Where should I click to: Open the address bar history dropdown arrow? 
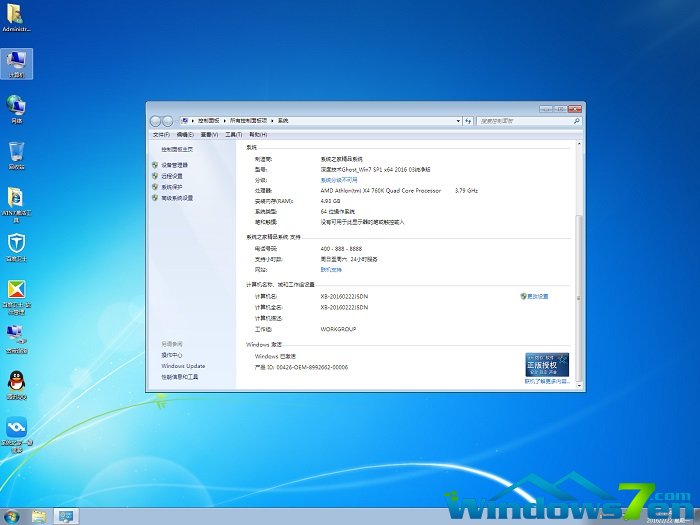click(458, 121)
